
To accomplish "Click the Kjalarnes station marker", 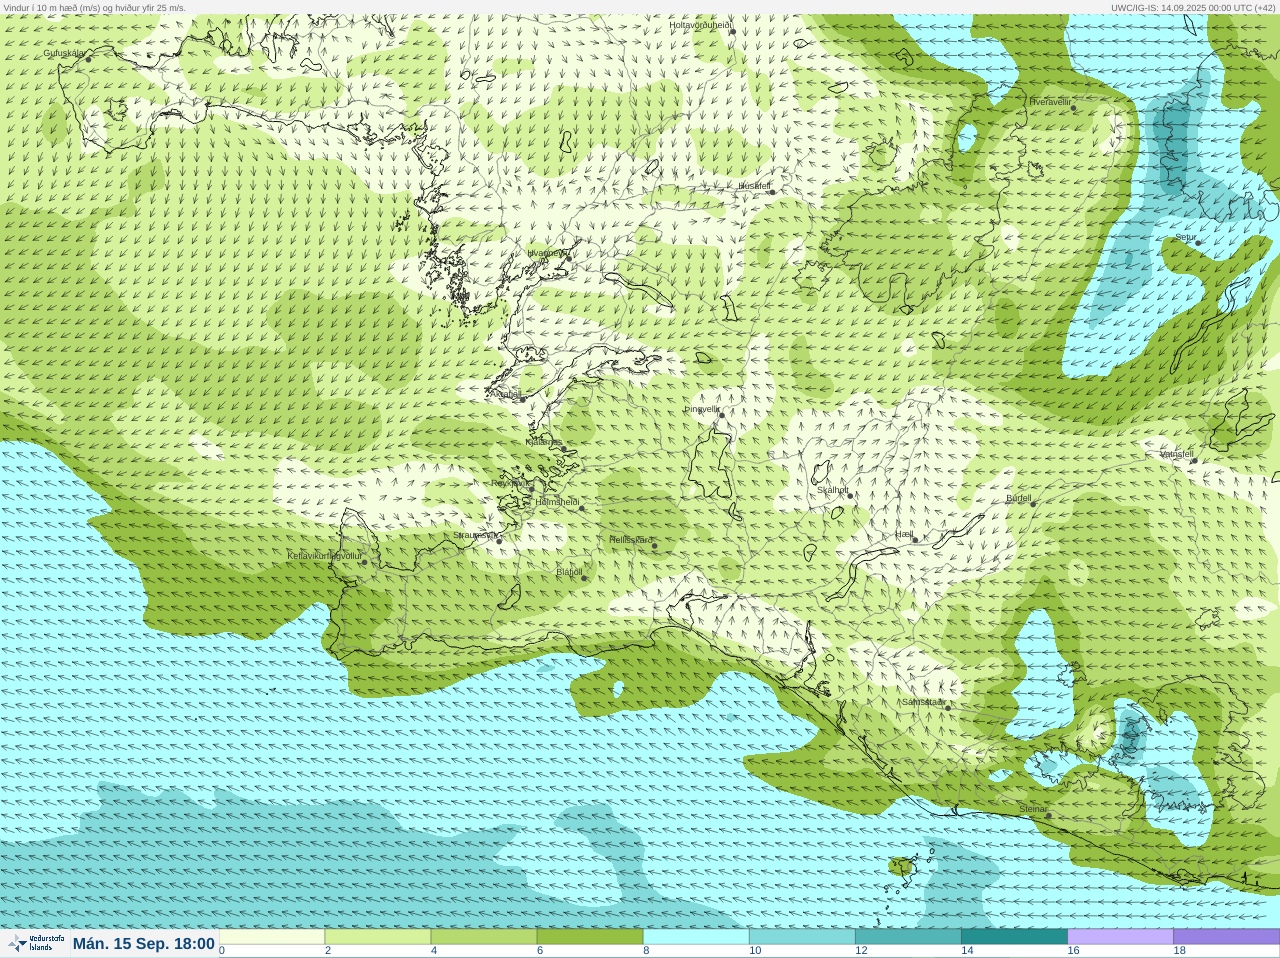I will (565, 449).
